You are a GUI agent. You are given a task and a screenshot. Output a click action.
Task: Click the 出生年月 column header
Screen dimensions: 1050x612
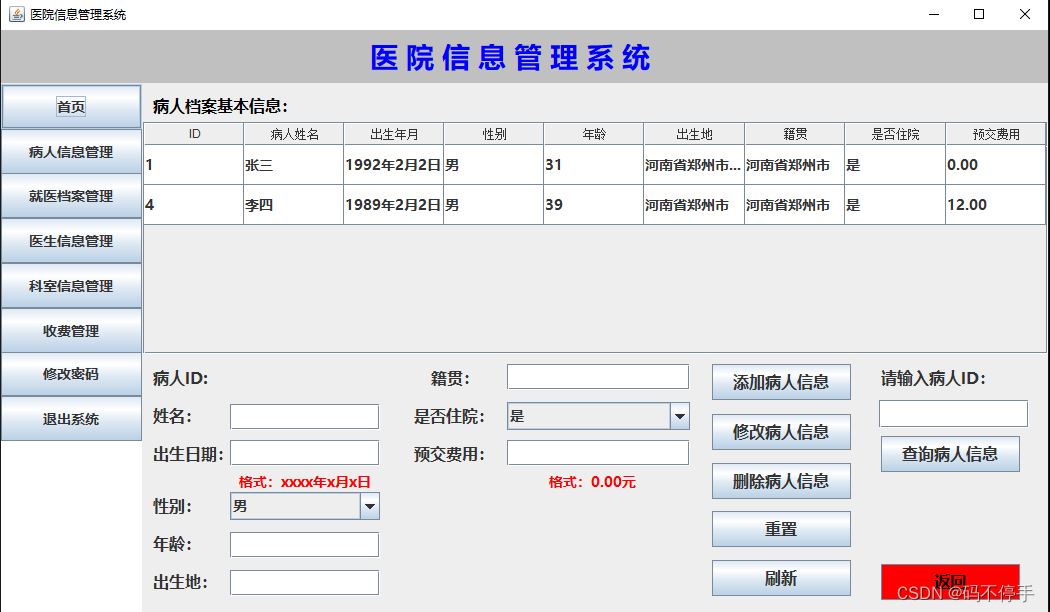(394, 134)
